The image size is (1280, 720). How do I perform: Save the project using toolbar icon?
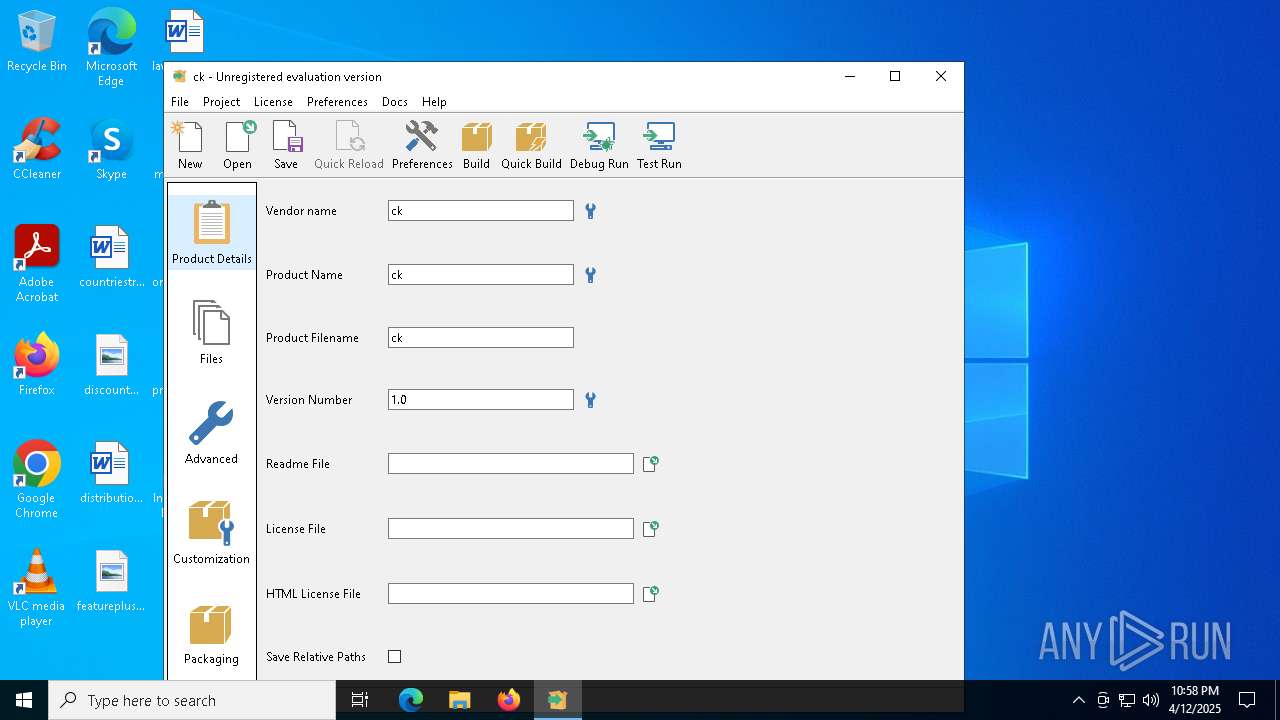(x=286, y=146)
